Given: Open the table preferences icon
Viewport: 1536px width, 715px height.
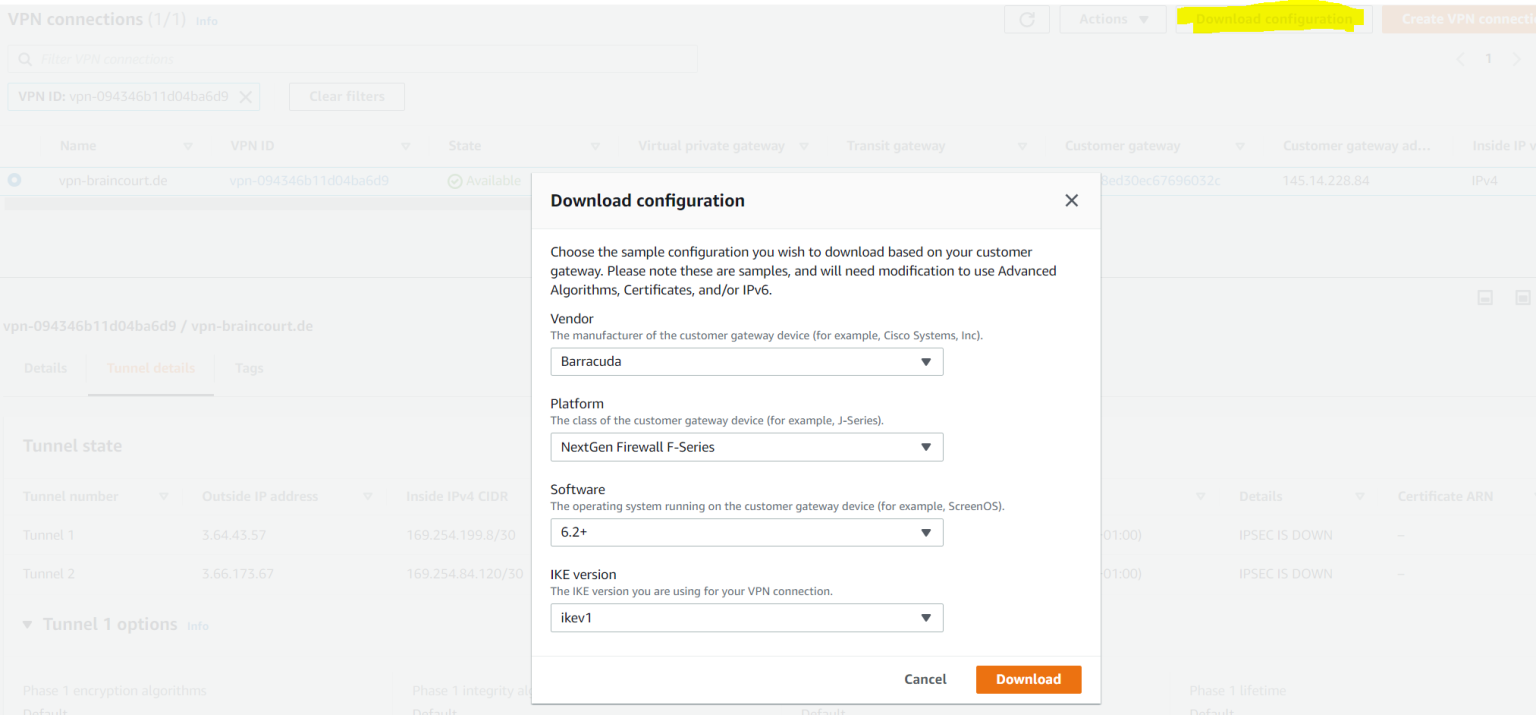Looking at the screenshot, I should point(1522,297).
